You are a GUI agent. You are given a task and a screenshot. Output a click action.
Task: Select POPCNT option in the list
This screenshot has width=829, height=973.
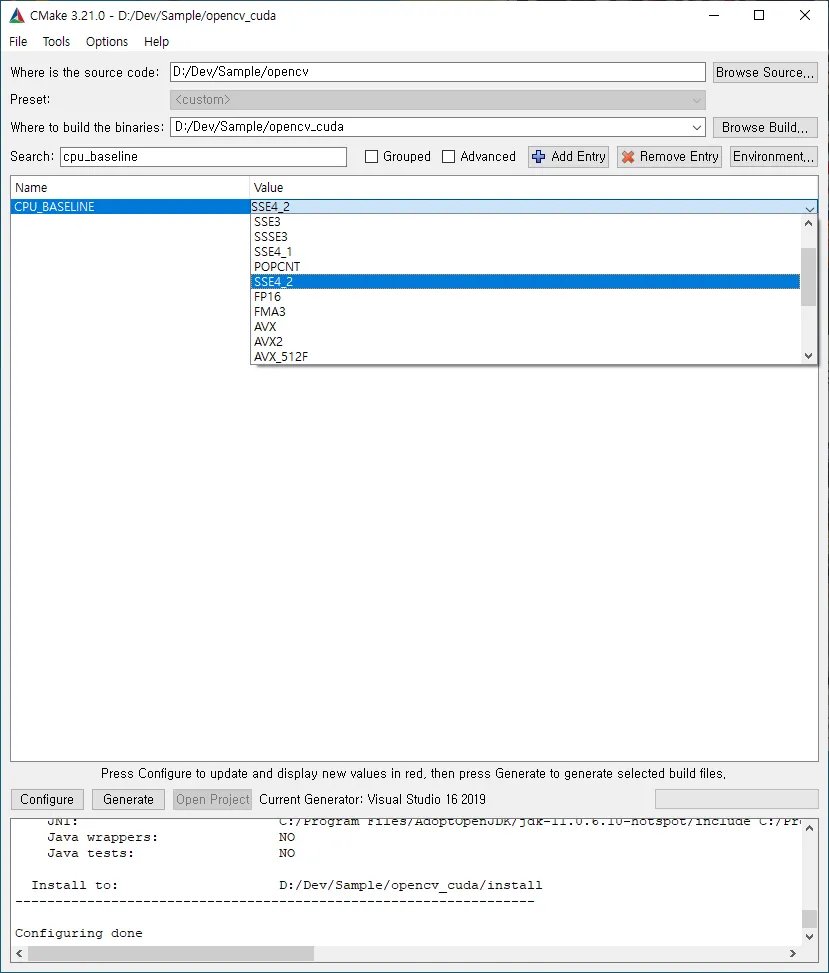click(x=525, y=266)
